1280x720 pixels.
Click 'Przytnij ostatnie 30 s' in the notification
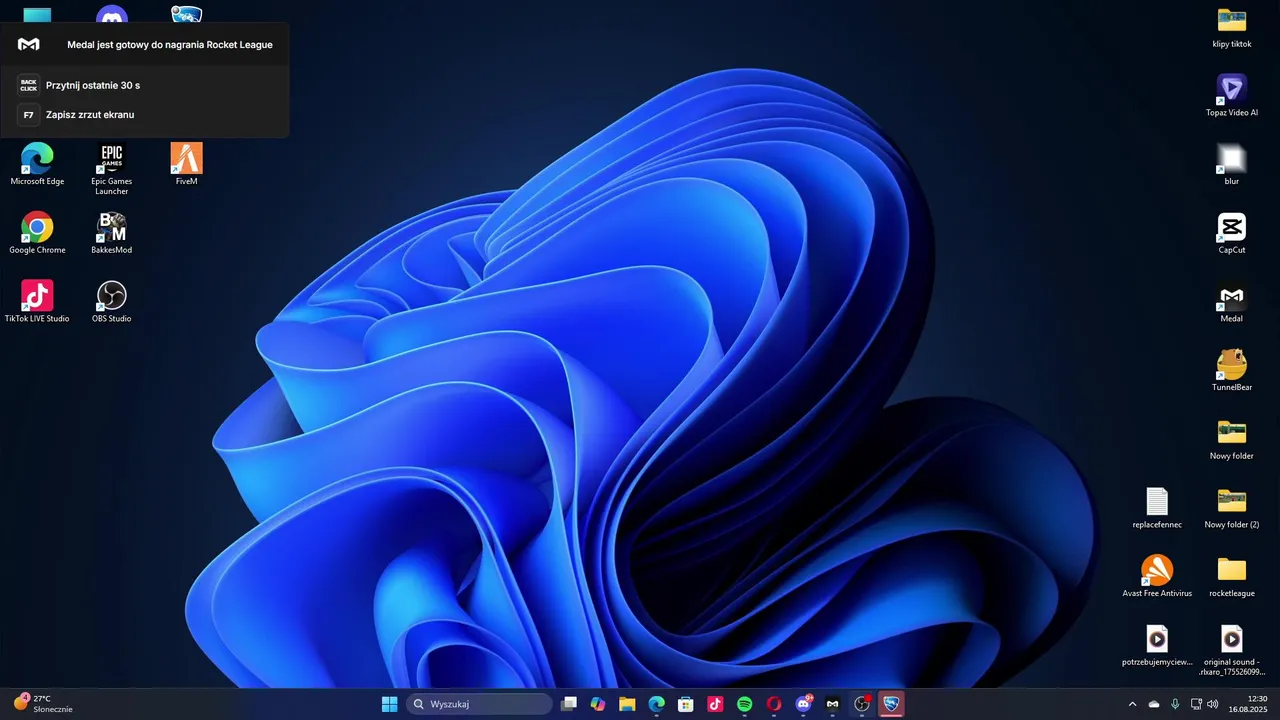(93, 86)
